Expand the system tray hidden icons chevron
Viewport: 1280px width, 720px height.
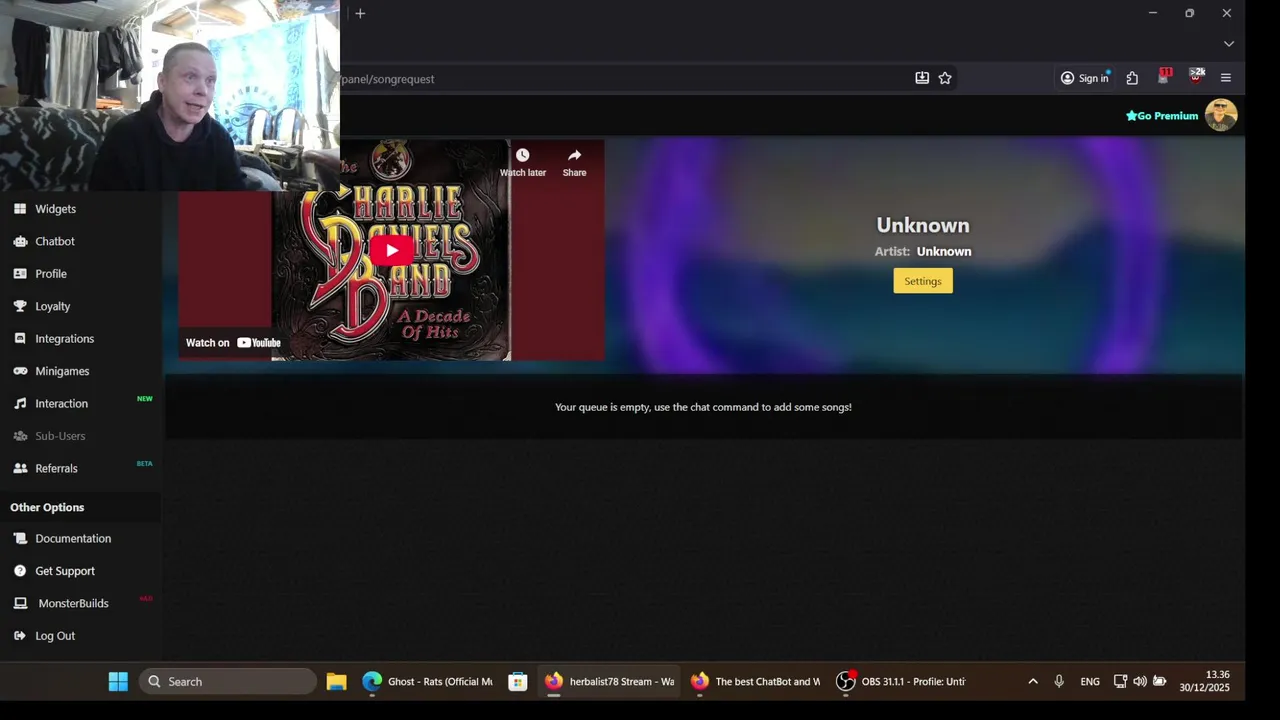click(x=1033, y=682)
